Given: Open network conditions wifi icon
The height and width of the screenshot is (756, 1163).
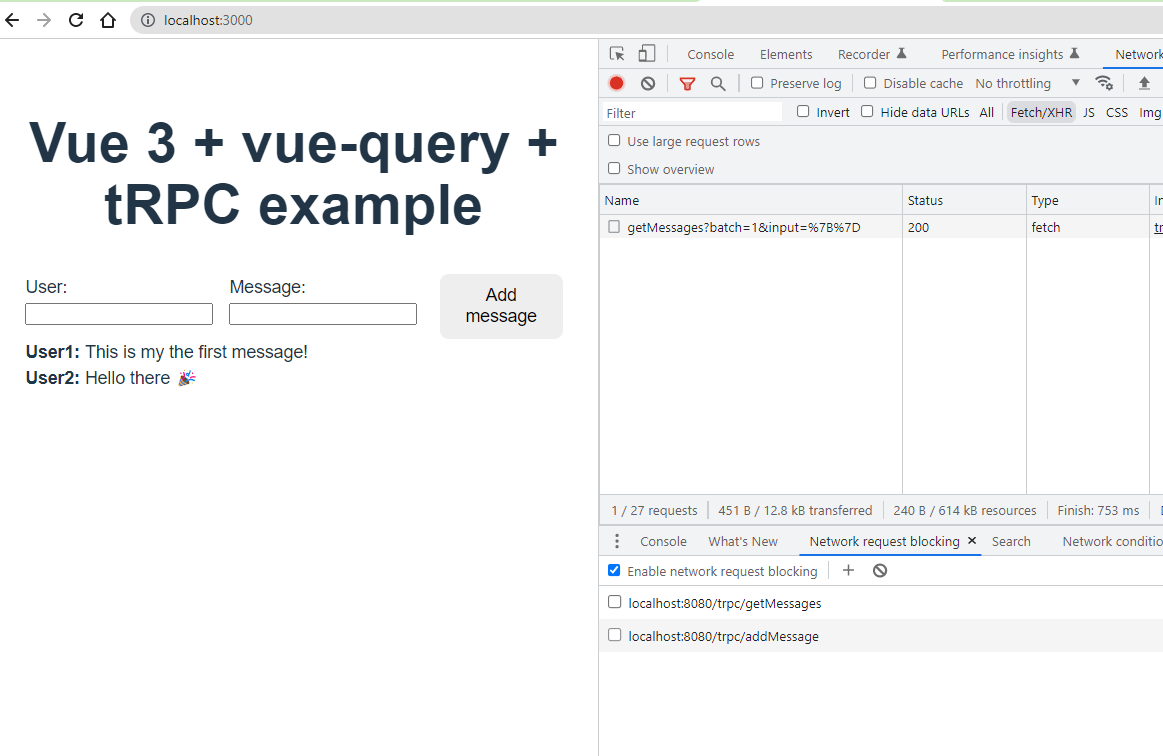Looking at the screenshot, I should coord(1104,83).
